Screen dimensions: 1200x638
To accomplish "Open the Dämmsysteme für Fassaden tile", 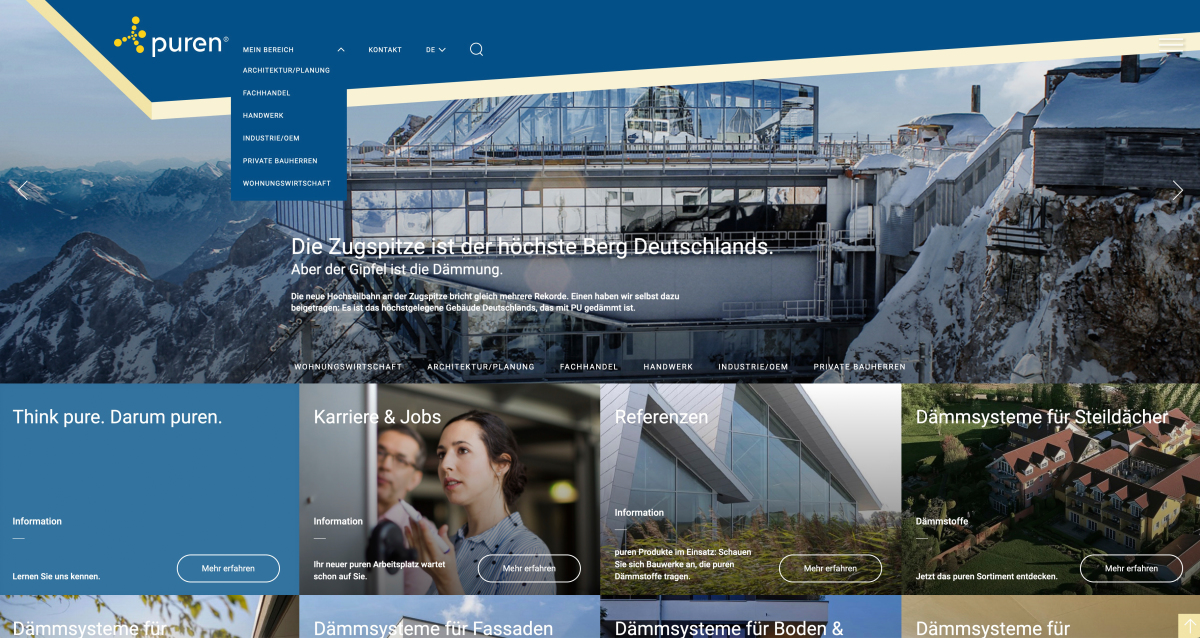I will point(433,628).
